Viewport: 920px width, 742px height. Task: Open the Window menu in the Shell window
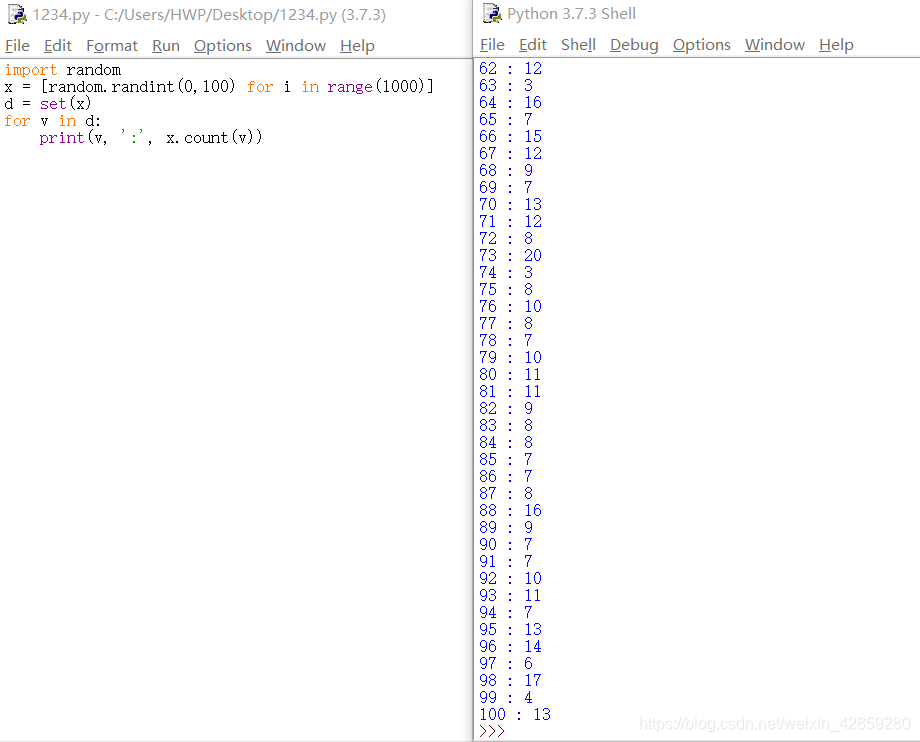774,45
